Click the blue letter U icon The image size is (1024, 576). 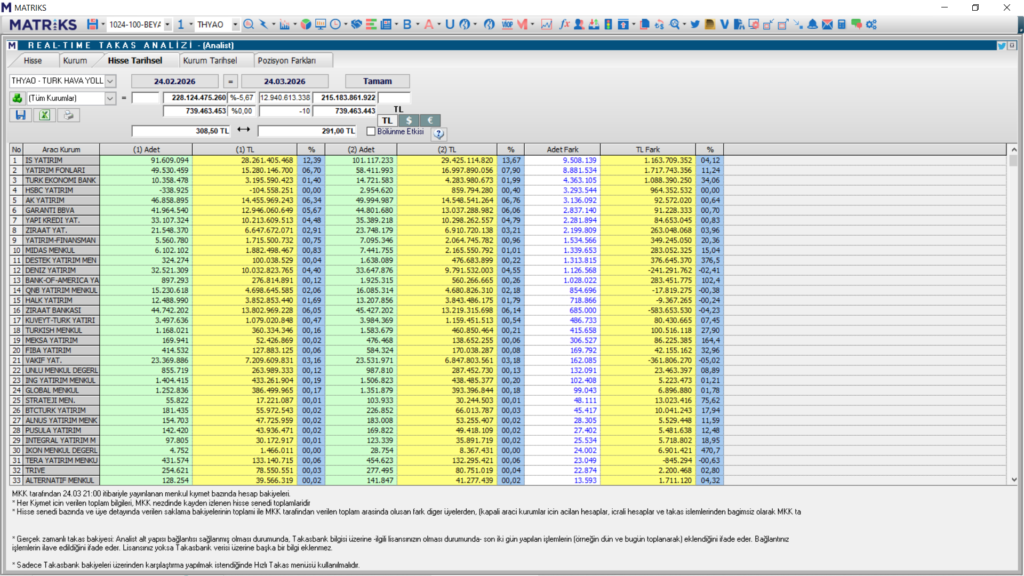tap(449, 24)
